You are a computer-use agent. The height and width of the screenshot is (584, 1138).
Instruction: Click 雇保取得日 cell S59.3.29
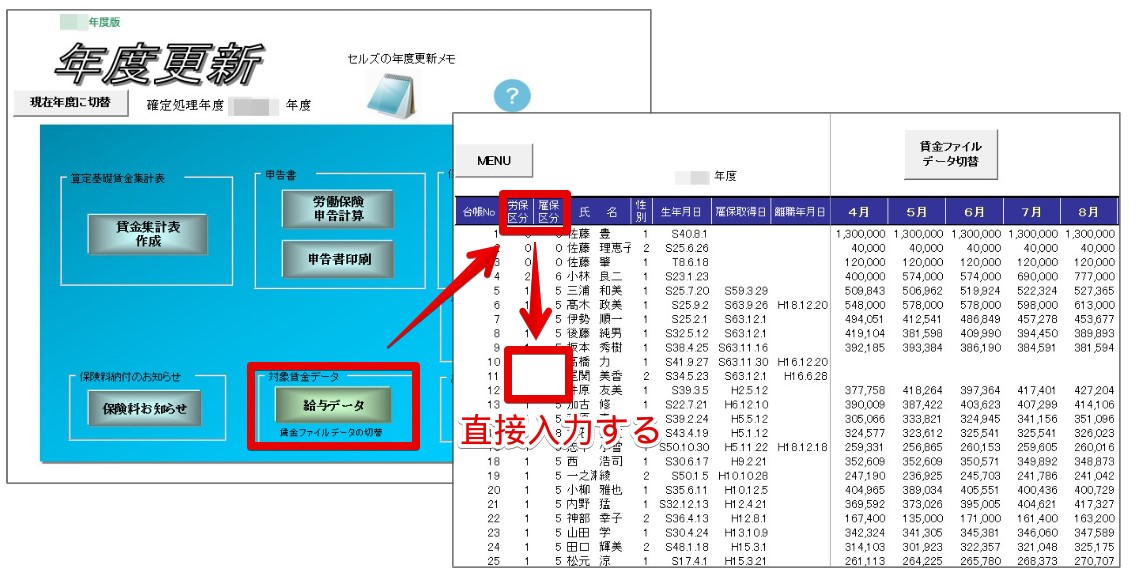coord(746,291)
